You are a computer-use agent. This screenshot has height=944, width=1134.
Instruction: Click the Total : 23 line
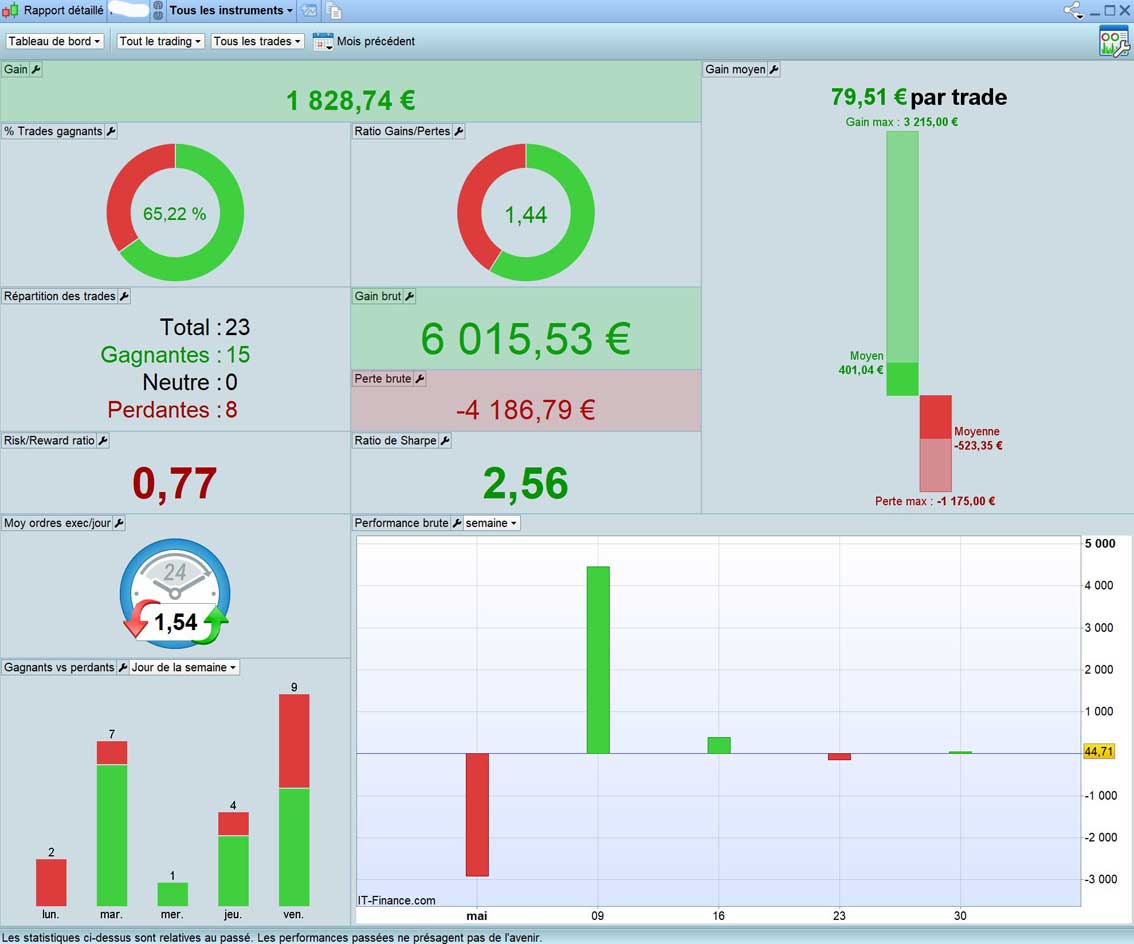[205, 327]
